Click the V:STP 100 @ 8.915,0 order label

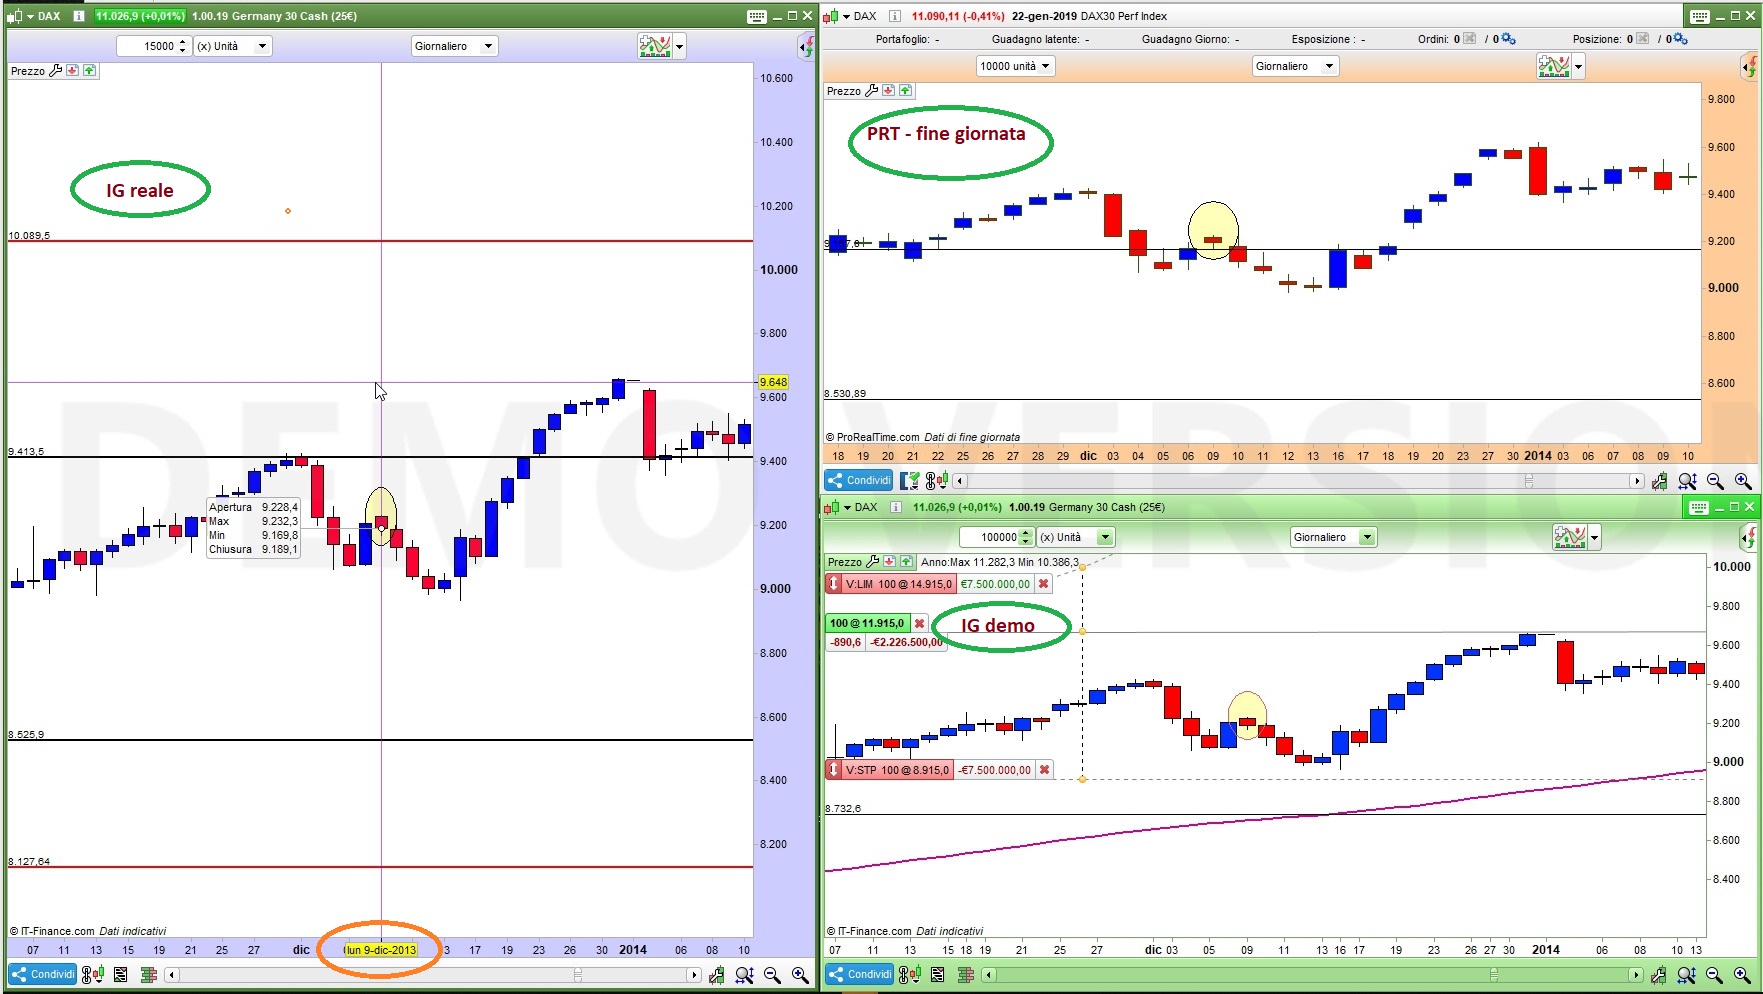click(x=897, y=770)
